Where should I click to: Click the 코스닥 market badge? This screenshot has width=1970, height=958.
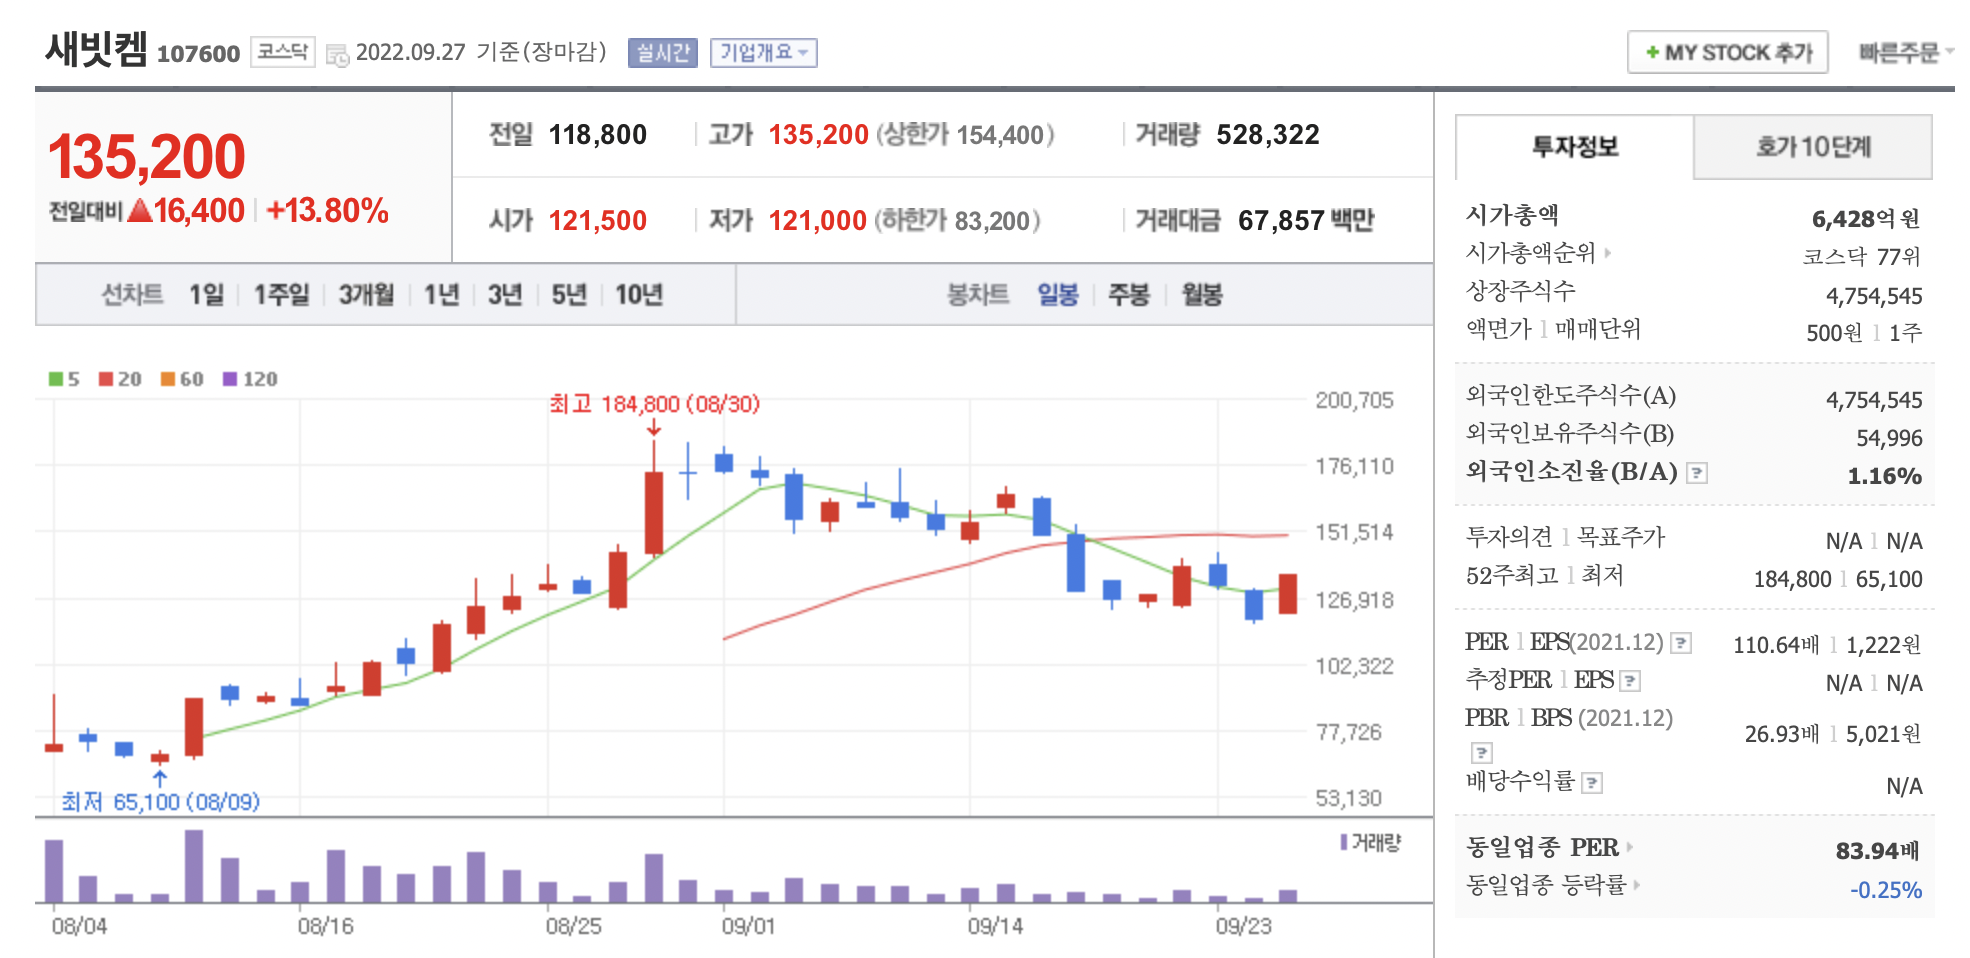point(282,52)
